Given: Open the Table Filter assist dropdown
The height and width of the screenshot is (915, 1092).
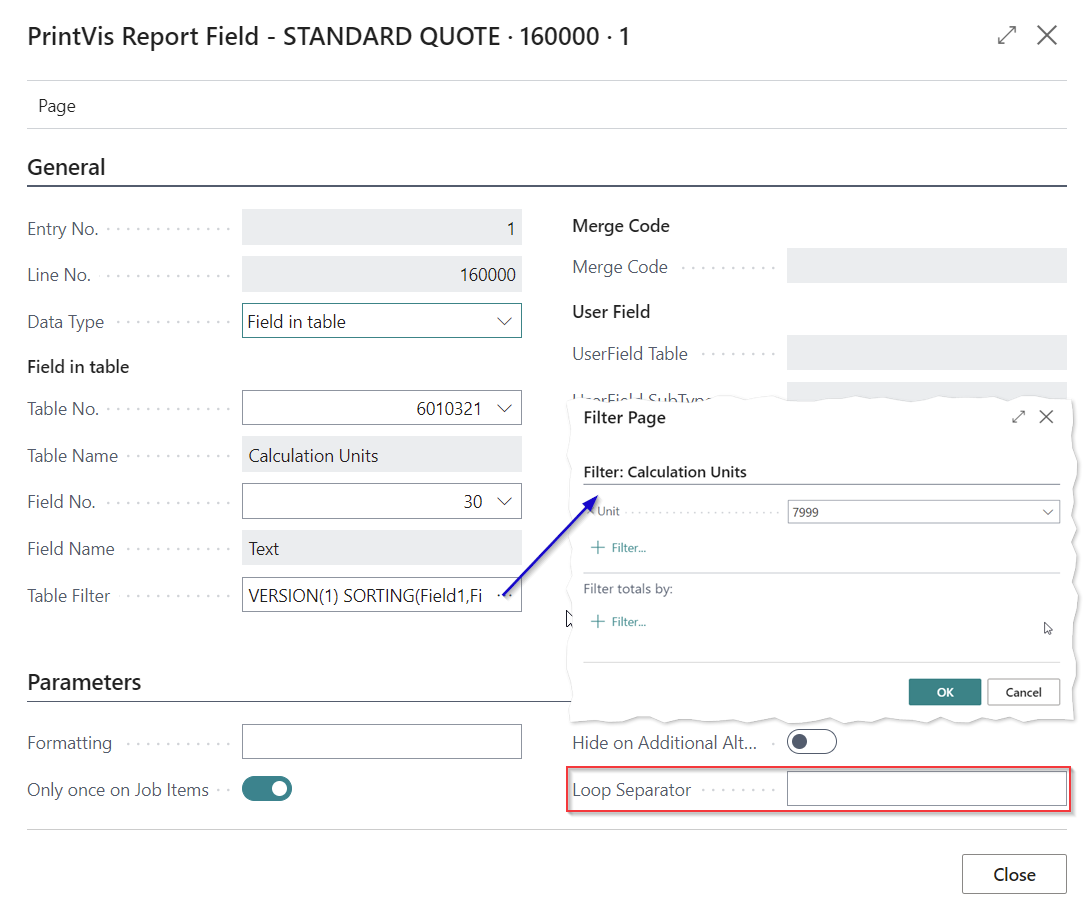Looking at the screenshot, I should (x=506, y=596).
